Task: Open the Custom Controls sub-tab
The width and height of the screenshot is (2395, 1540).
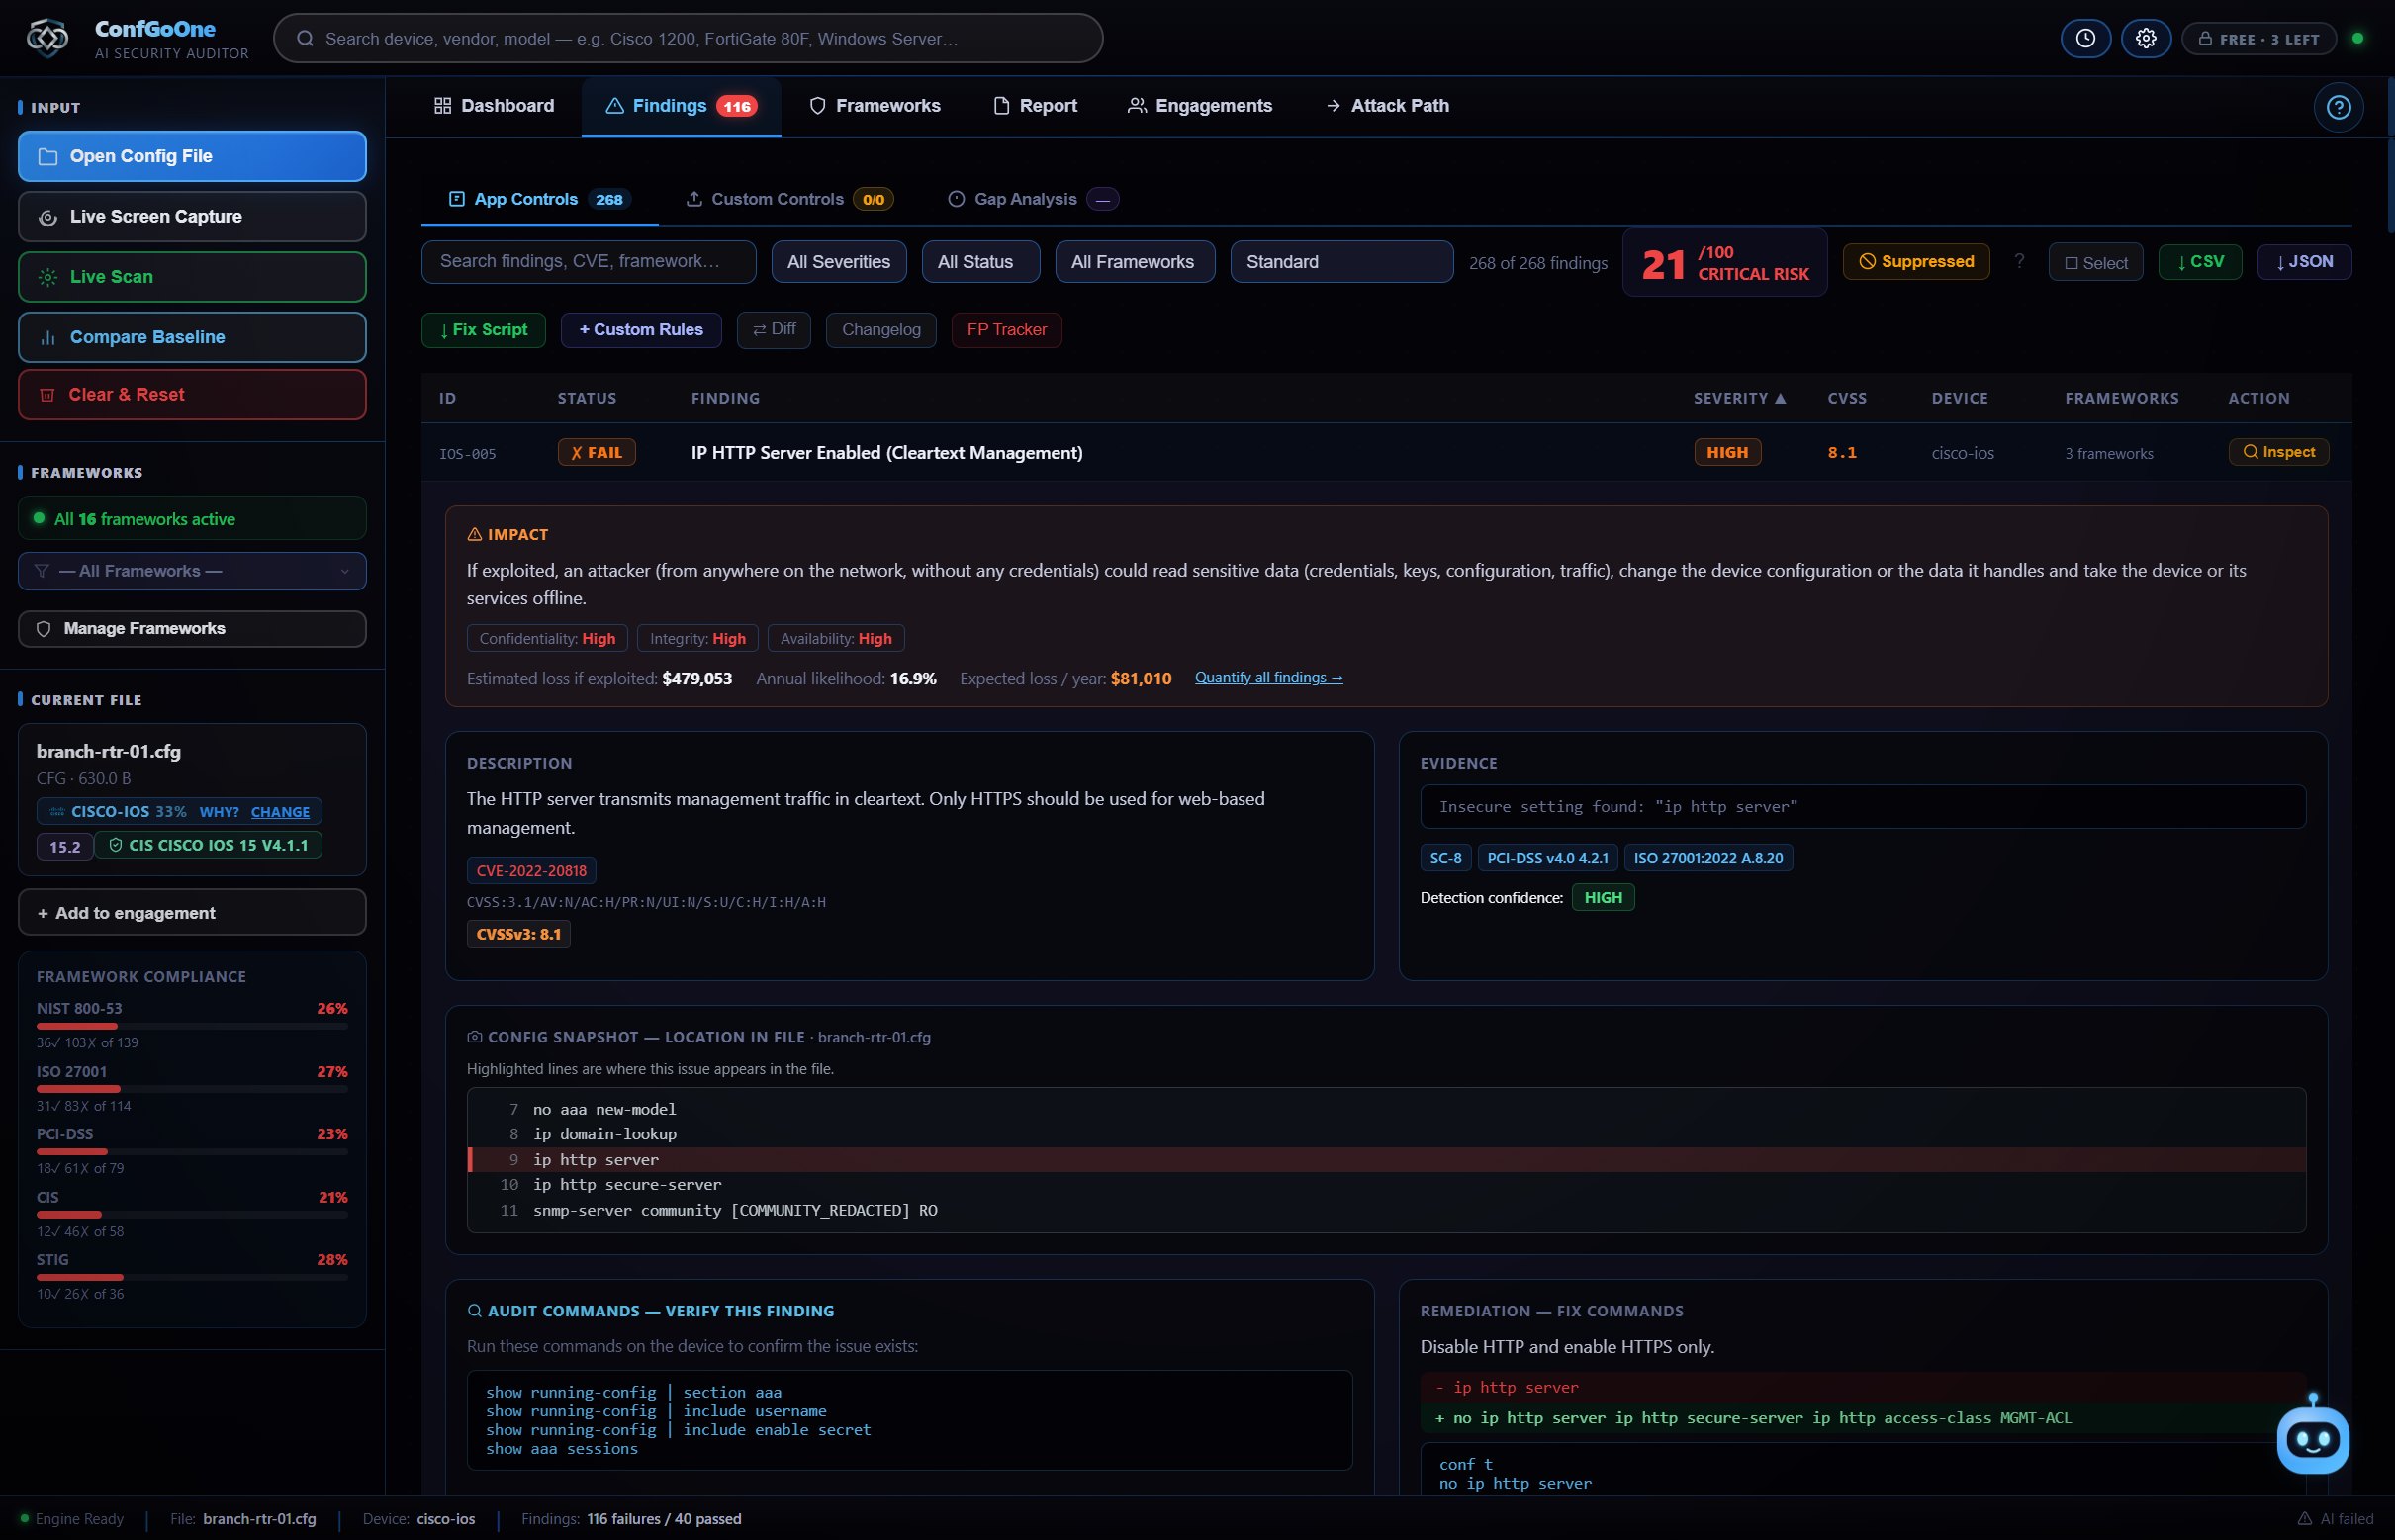Action: tap(788, 199)
